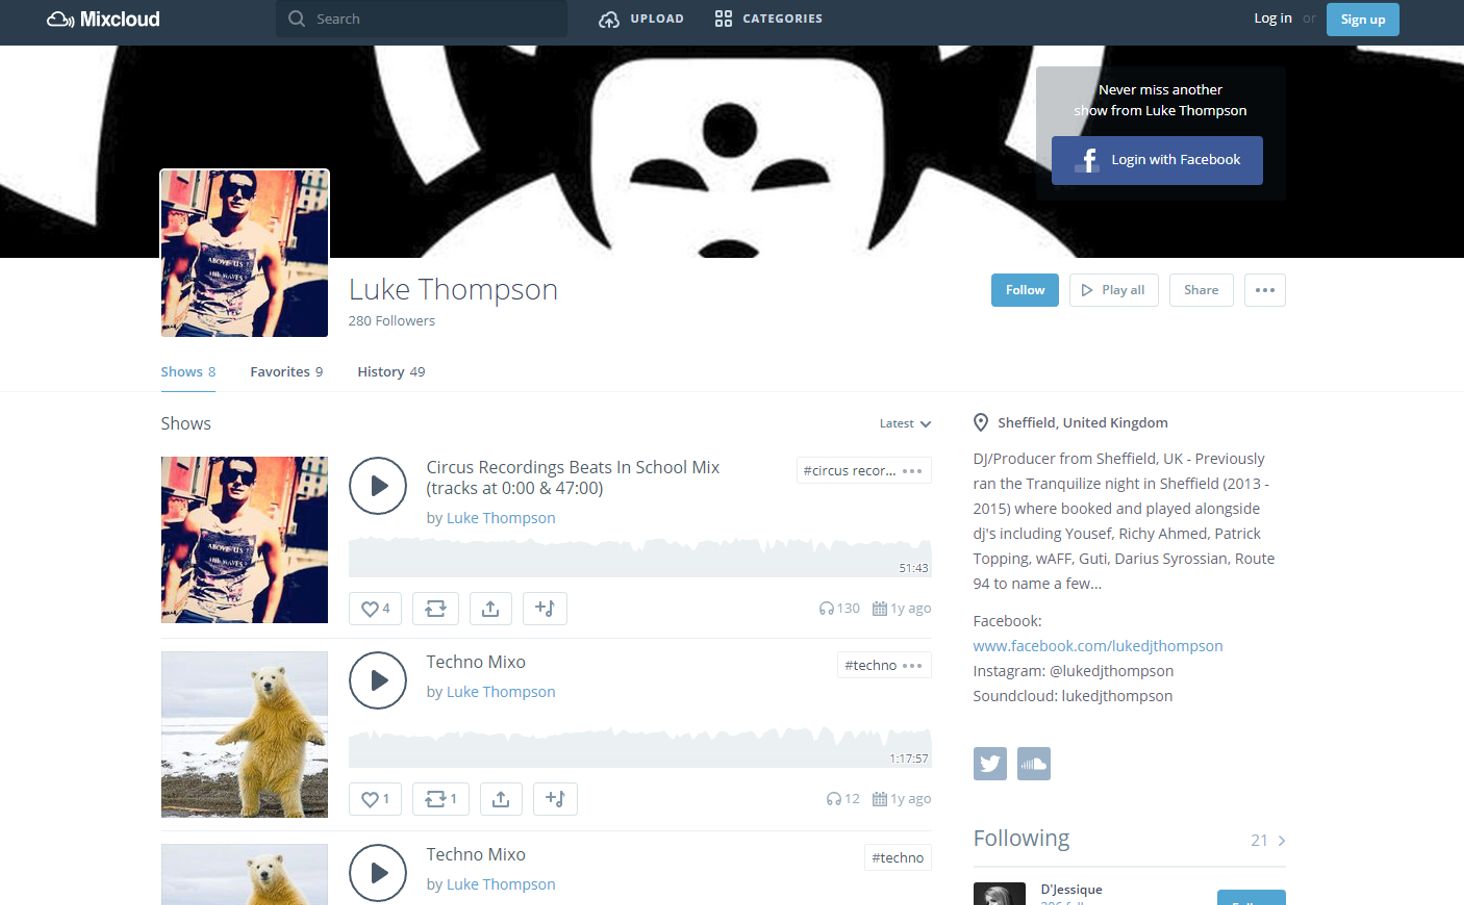Click Circus Recordings mix cover thumbnail
This screenshot has width=1464, height=905.
(244, 540)
